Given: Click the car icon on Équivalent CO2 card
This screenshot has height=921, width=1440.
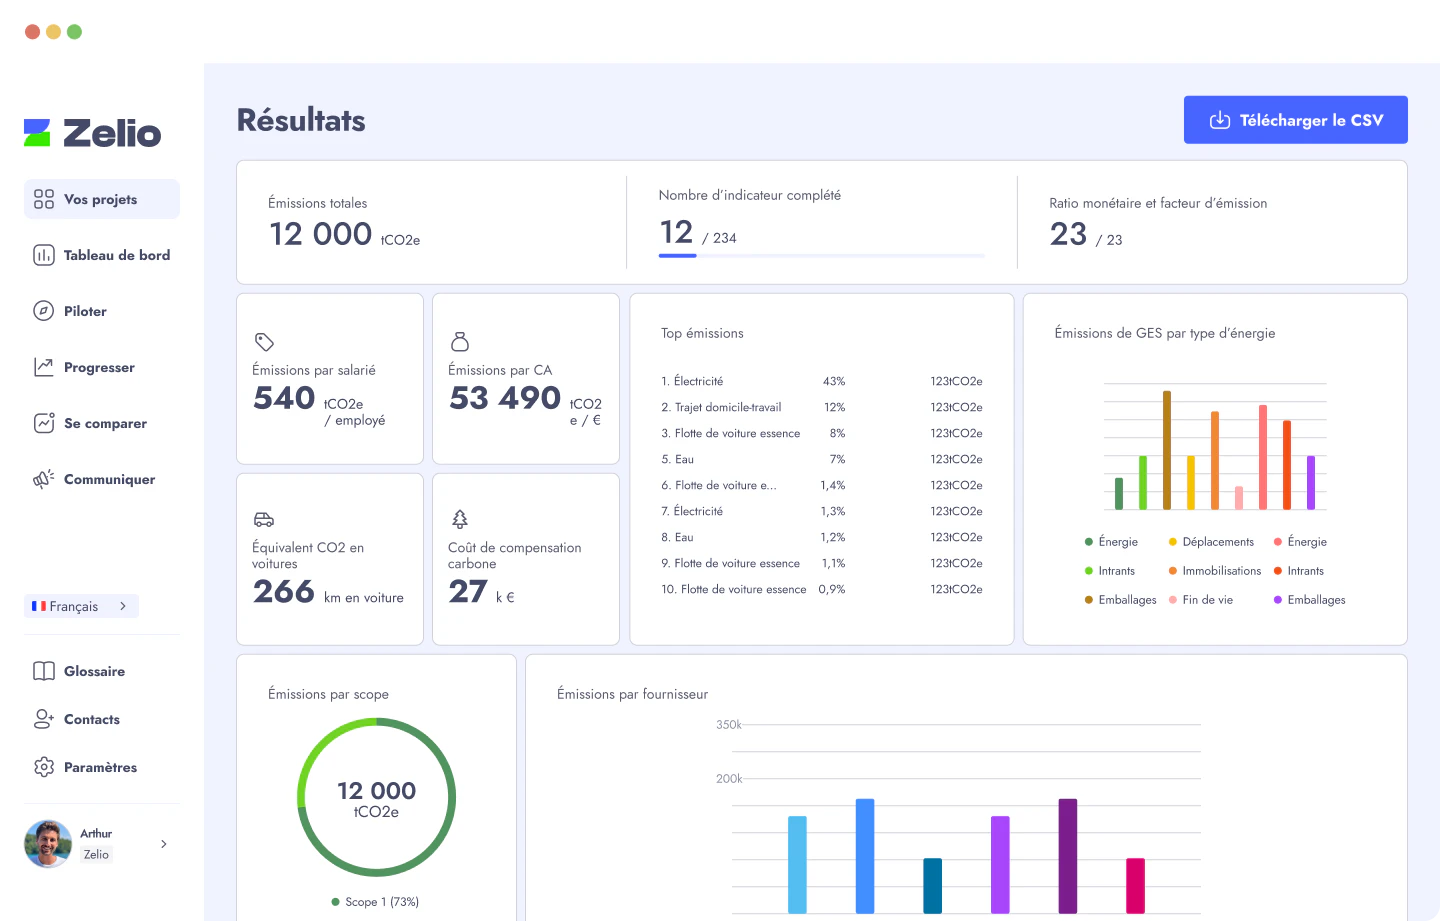Looking at the screenshot, I should point(263,519).
